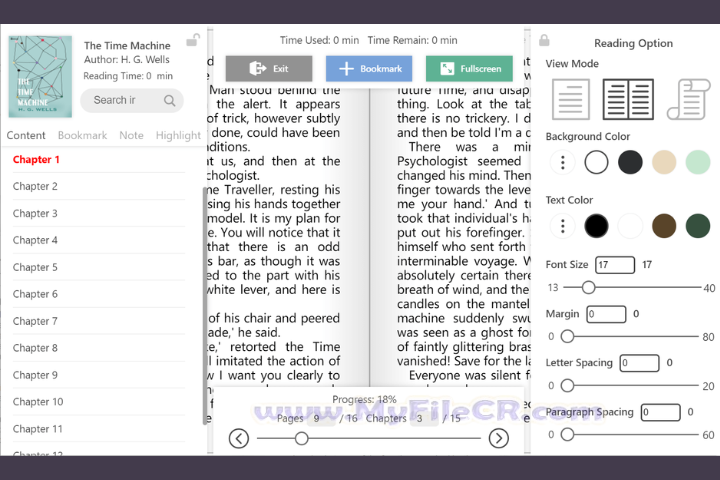Go to previous page arrow

[x=239, y=438]
